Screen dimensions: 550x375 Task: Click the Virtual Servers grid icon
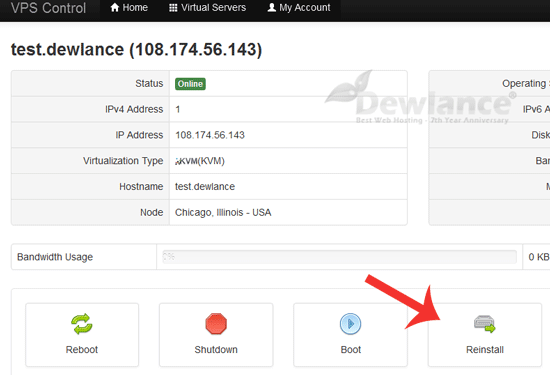pyautogui.click(x=173, y=8)
